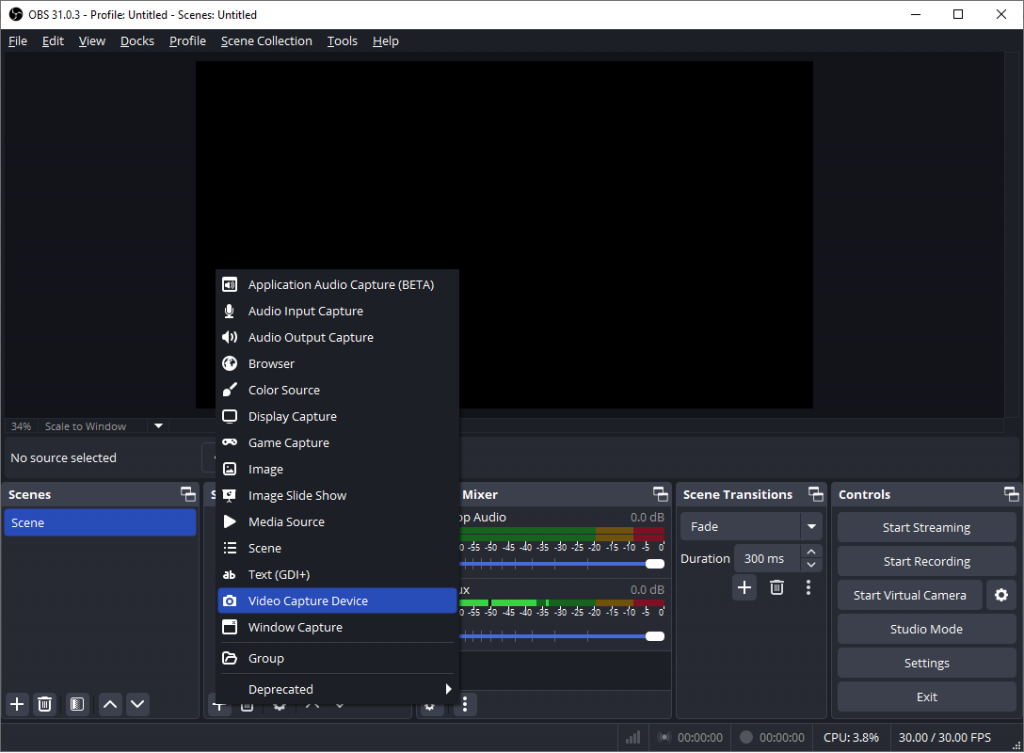
Task: Open the Docks menu
Action: 137,41
